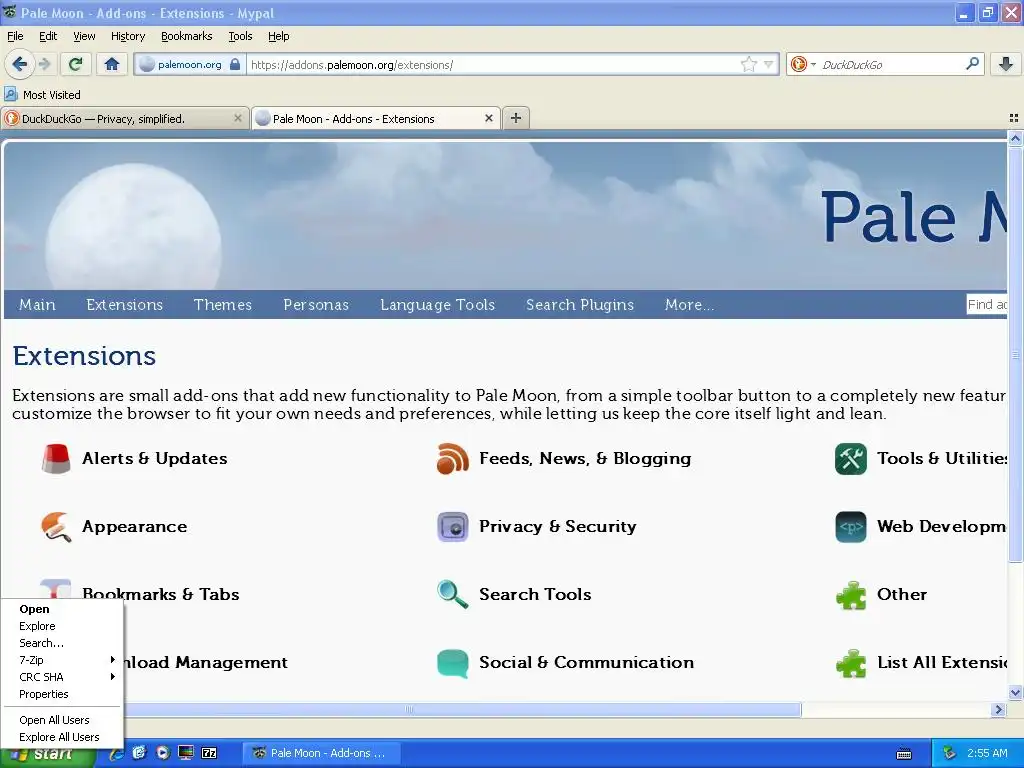Switch to DuckDuckGo — Privacy, simplified tab
This screenshot has width=1024, height=768.
coord(124,118)
